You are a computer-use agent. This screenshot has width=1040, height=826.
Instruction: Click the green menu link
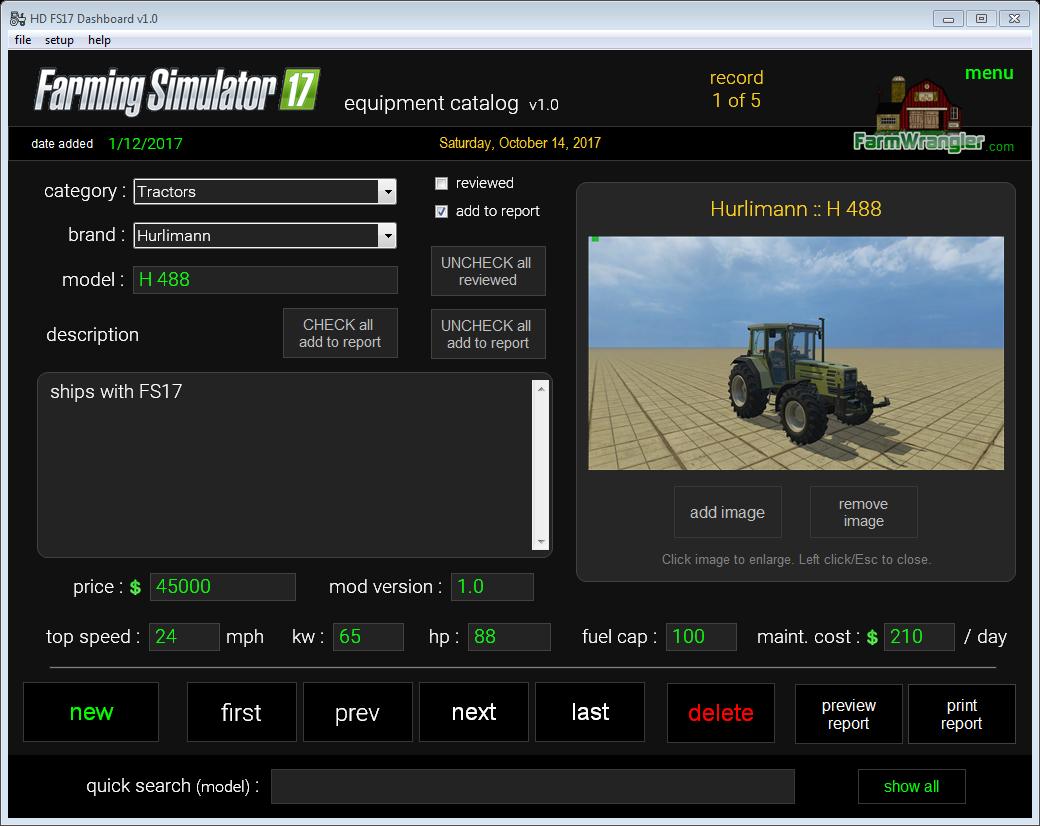pyautogui.click(x=989, y=73)
